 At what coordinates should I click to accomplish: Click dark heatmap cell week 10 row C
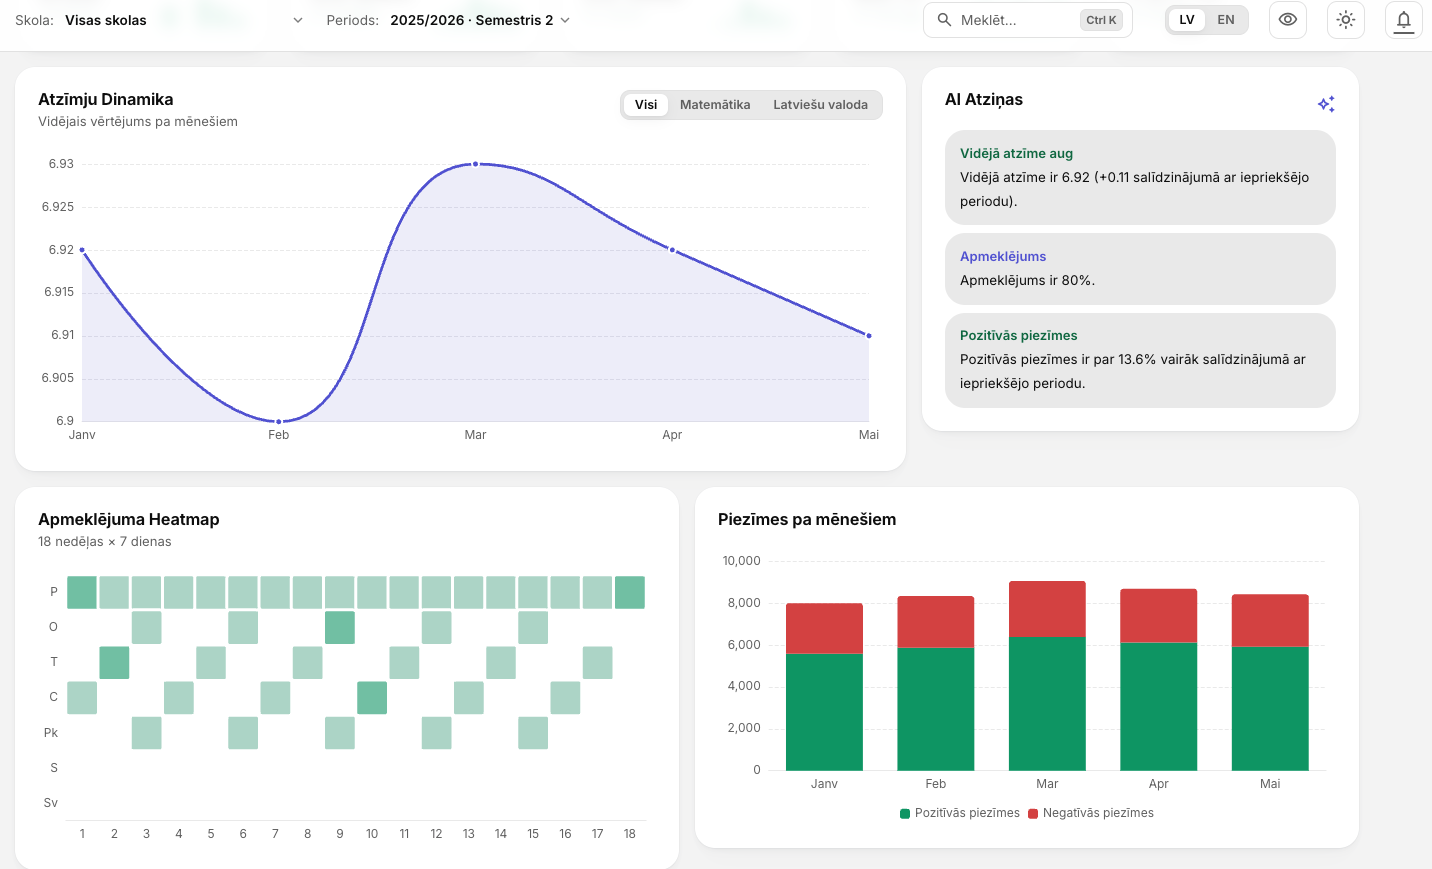coord(372,697)
